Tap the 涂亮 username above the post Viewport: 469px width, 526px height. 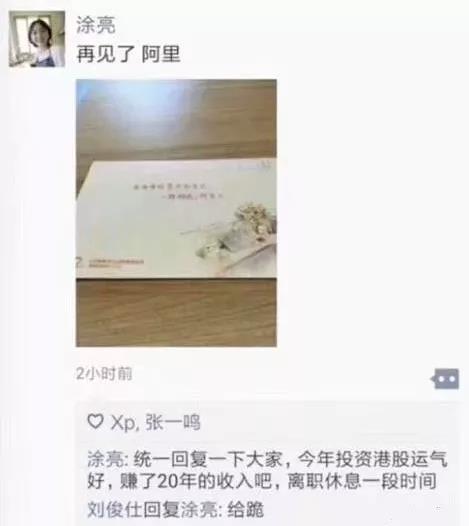pyautogui.click(x=96, y=25)
